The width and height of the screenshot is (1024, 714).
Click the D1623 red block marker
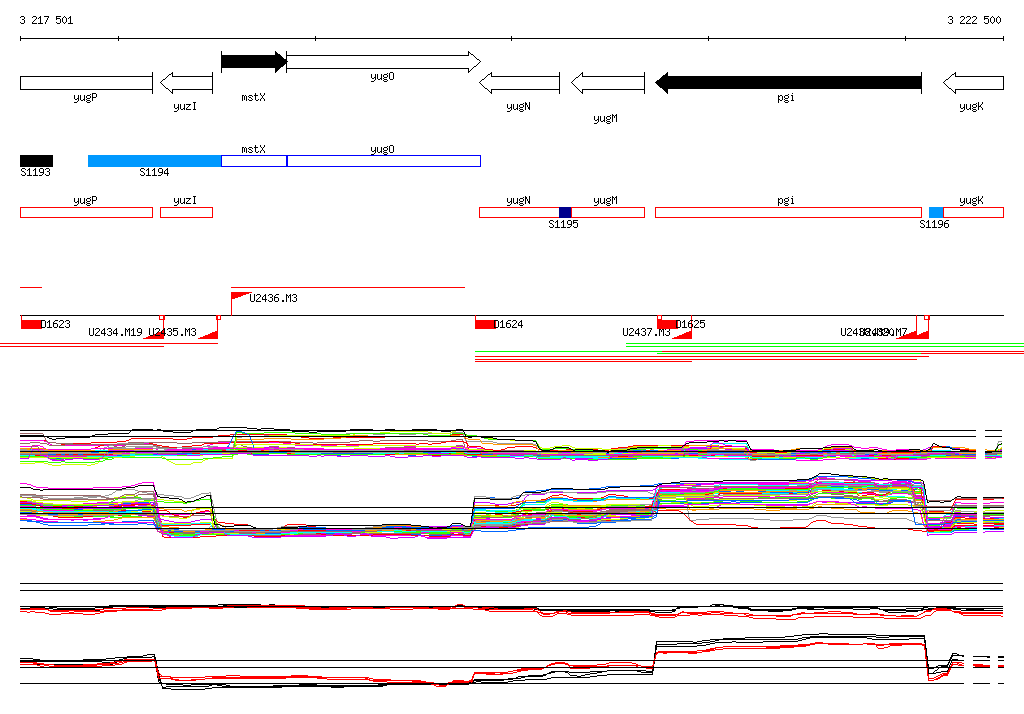[x=31, y=324]
